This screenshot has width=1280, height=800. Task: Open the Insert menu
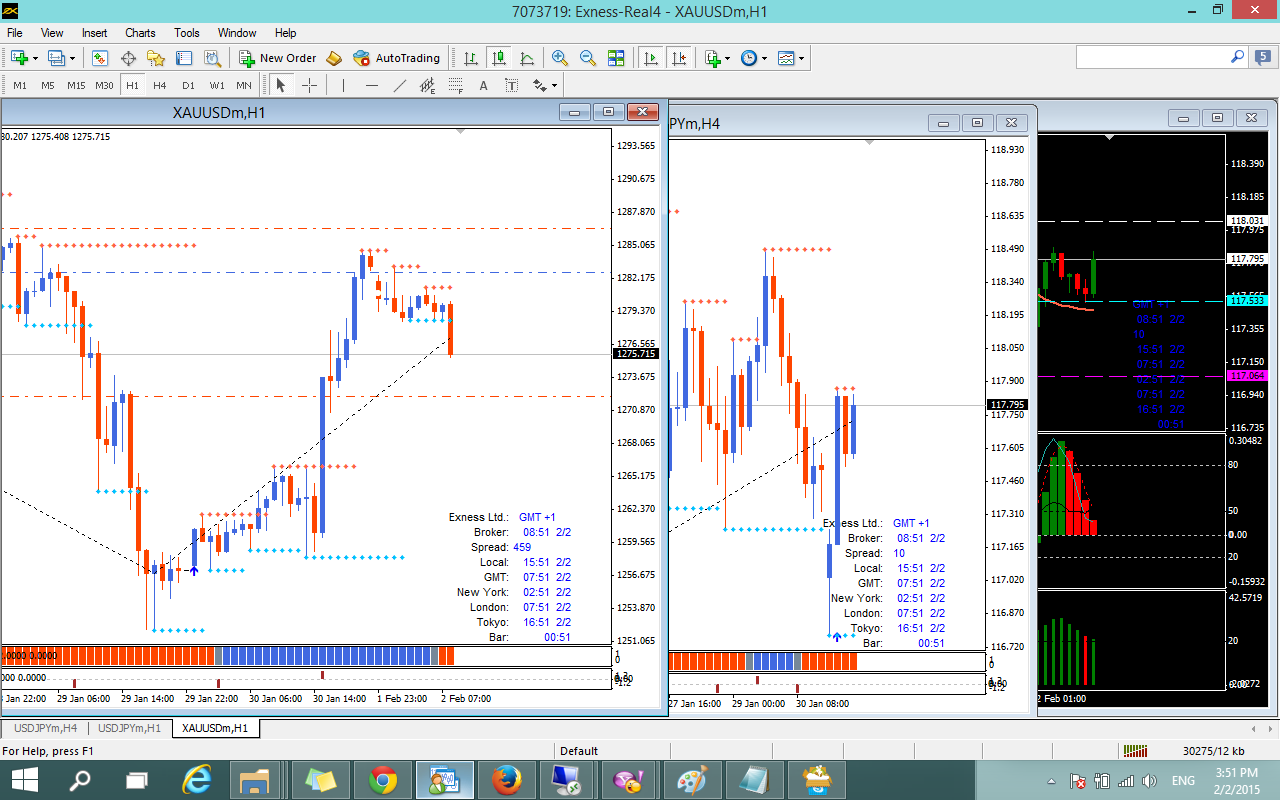click(94, 33)
